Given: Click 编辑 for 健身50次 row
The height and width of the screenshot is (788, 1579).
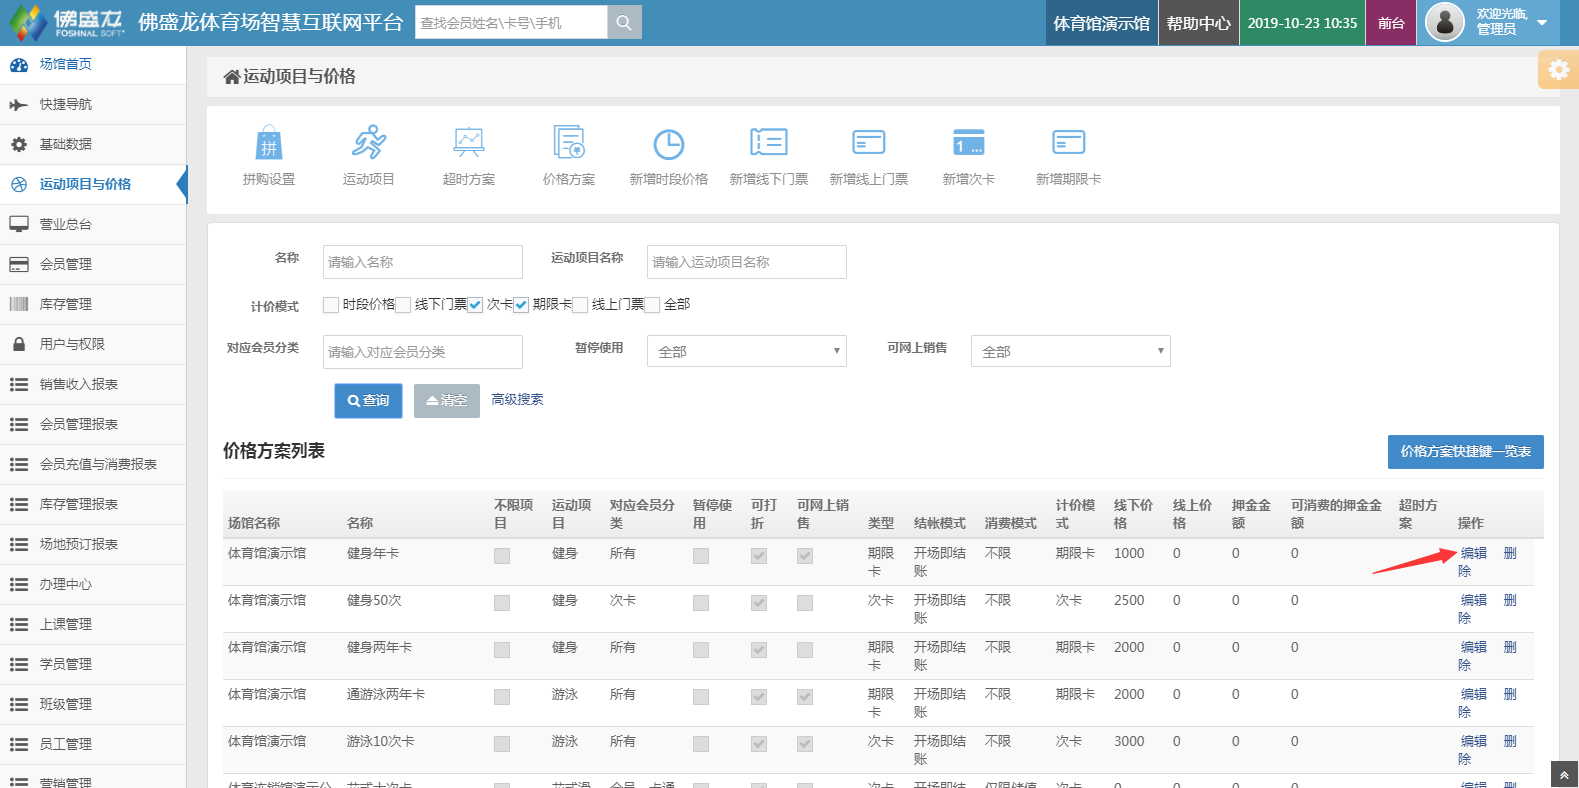Looking at the screenshot, I should point(1474,600).
